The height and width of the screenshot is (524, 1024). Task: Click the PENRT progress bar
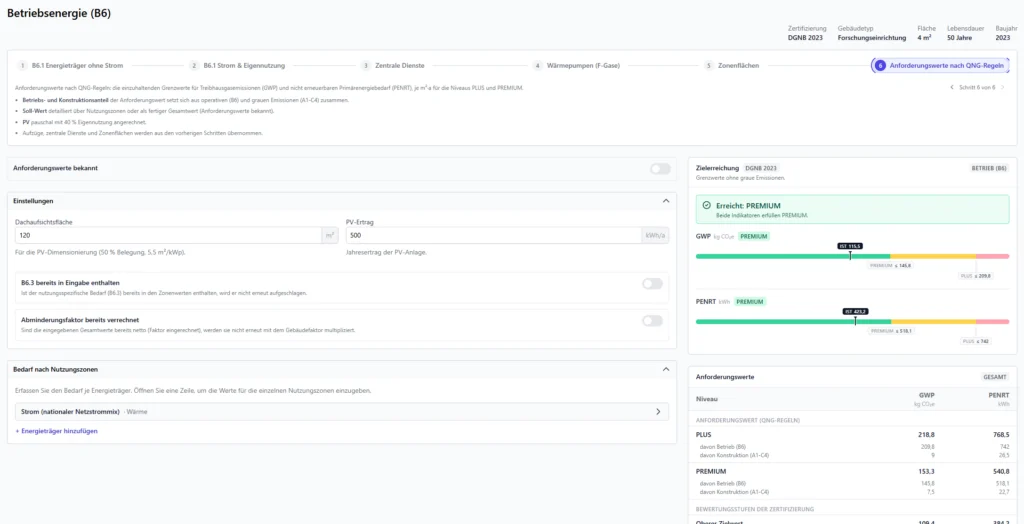(852, 321)
